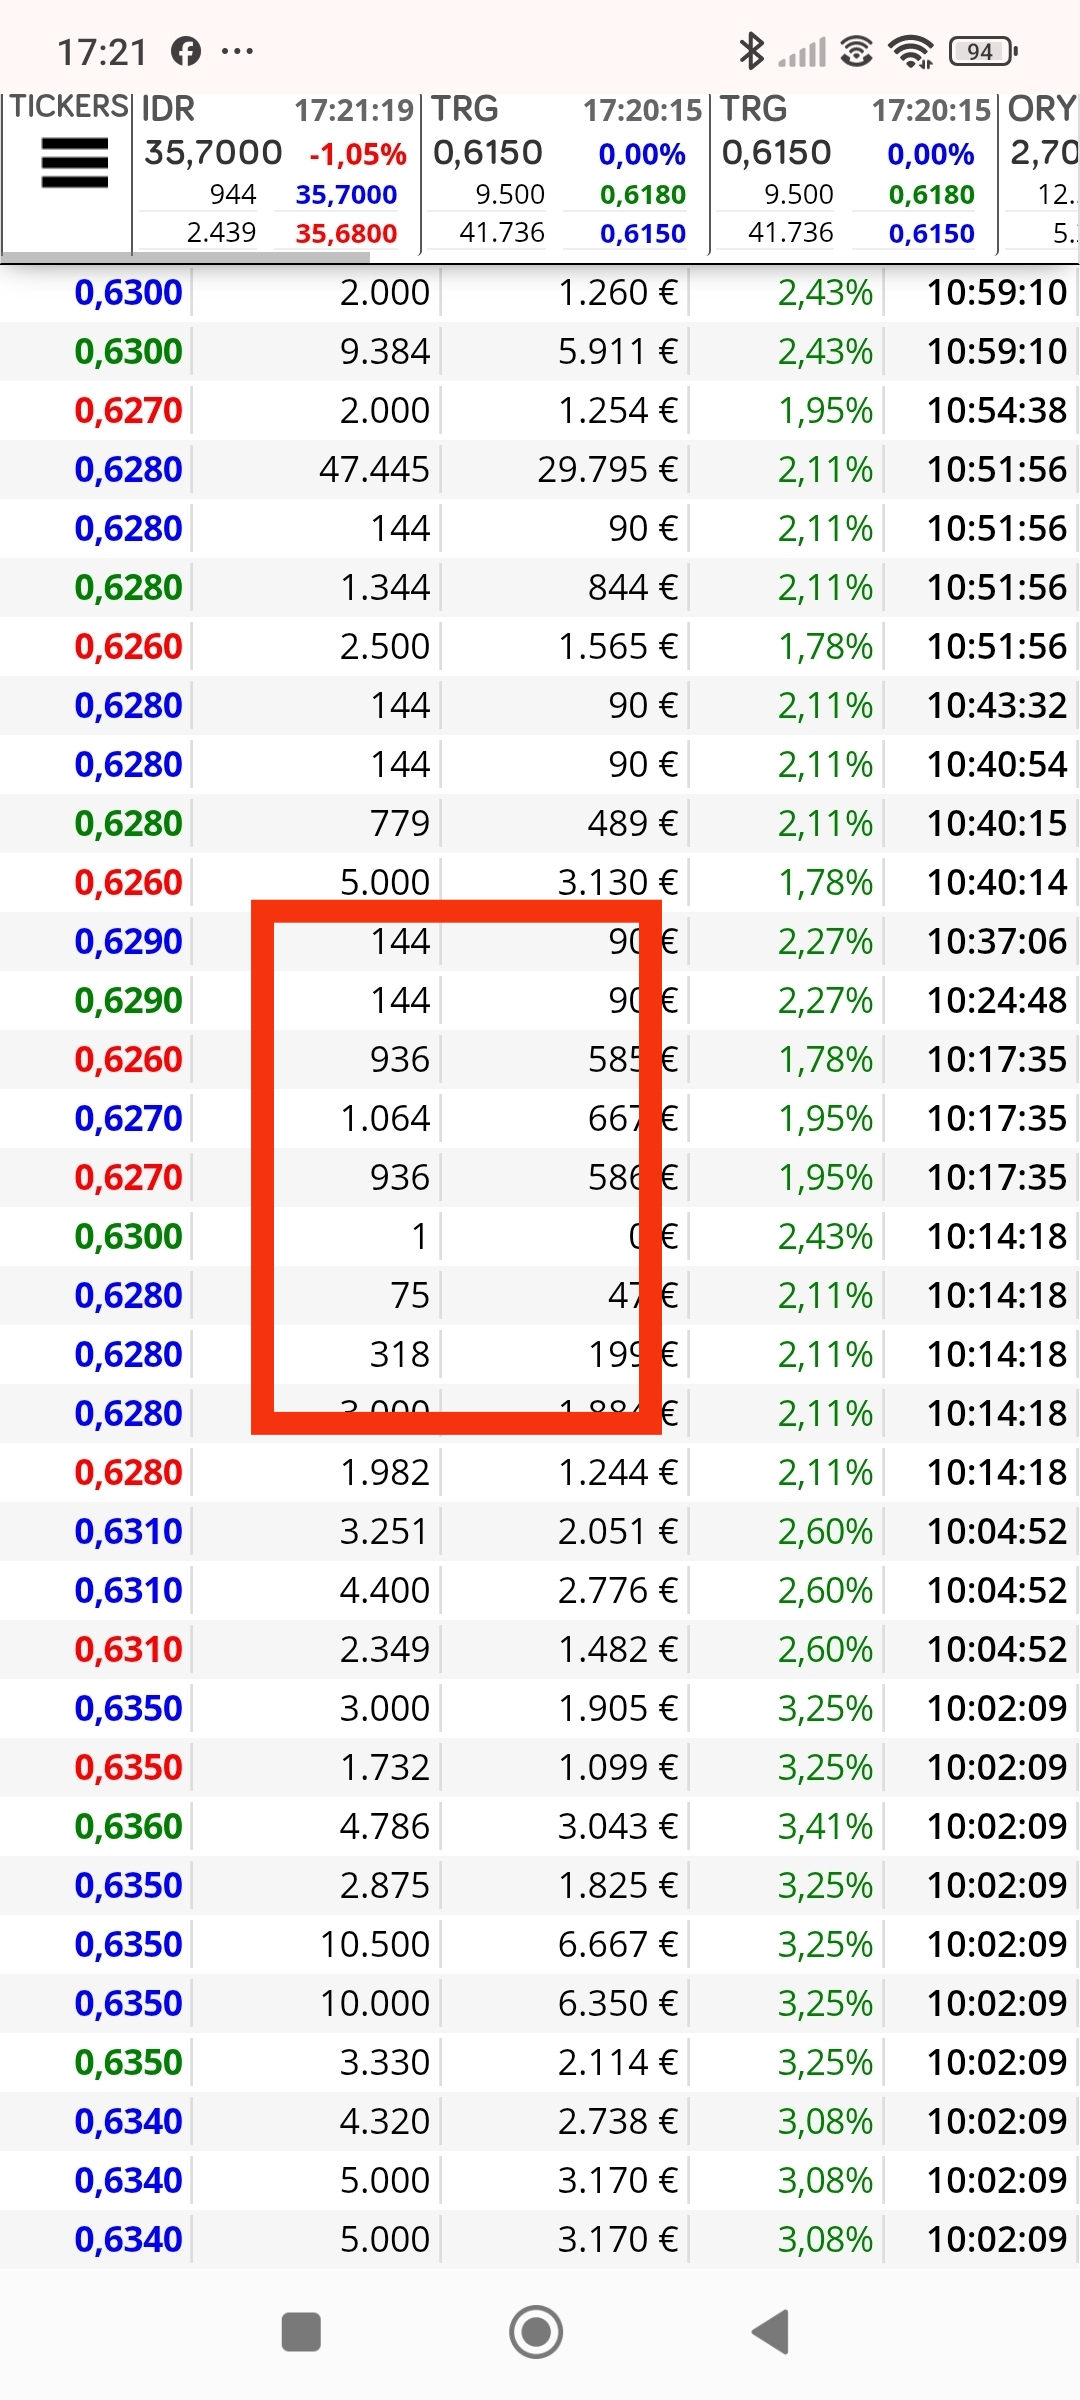The width and height of the screenshot is (1080, 2400).
Task: Tap the Bluetooth status icon
Action: point(751,51)
